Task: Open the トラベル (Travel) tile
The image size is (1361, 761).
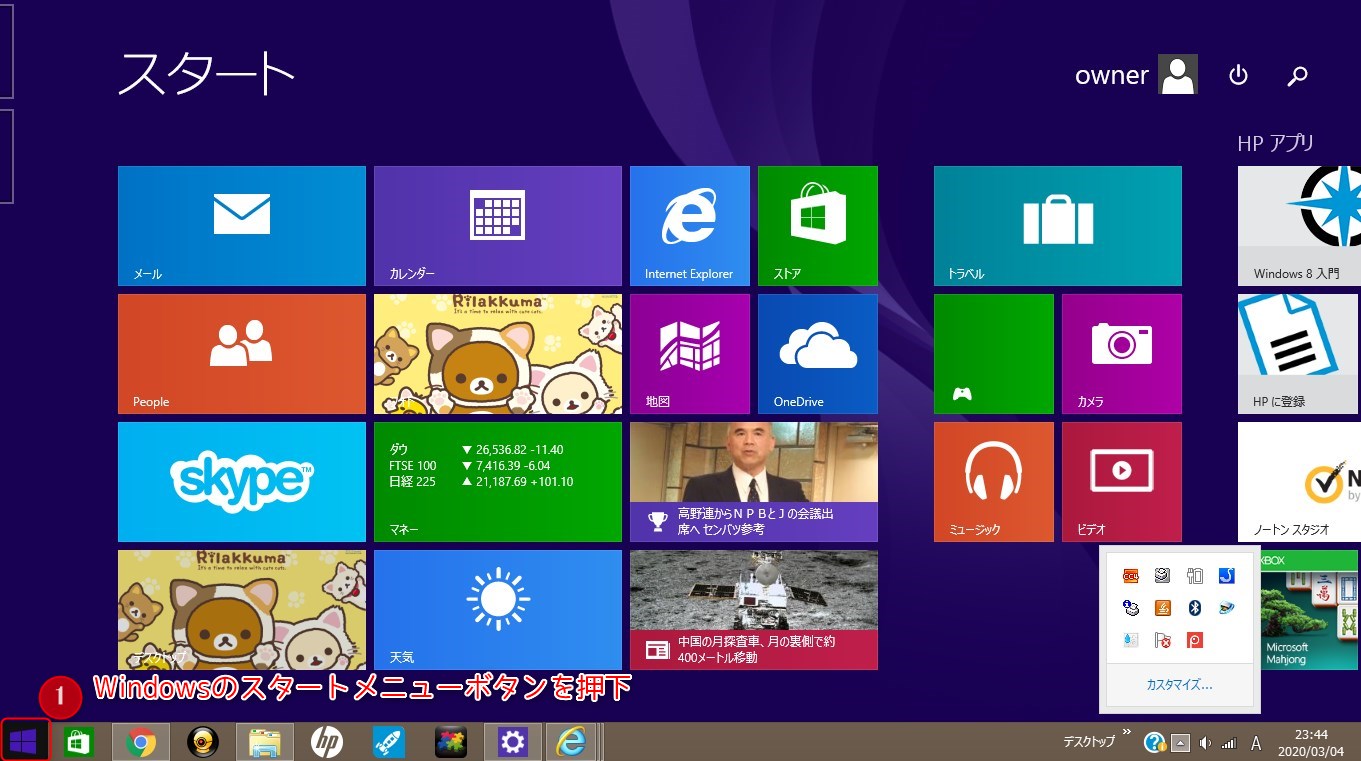Action: point(1058,226)
